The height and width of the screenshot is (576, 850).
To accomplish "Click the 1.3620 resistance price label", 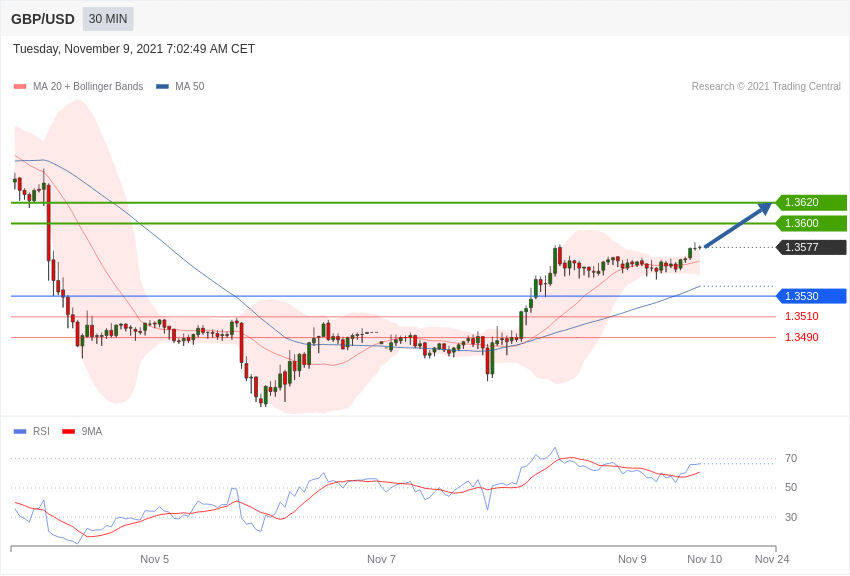I will click(811, 202).
